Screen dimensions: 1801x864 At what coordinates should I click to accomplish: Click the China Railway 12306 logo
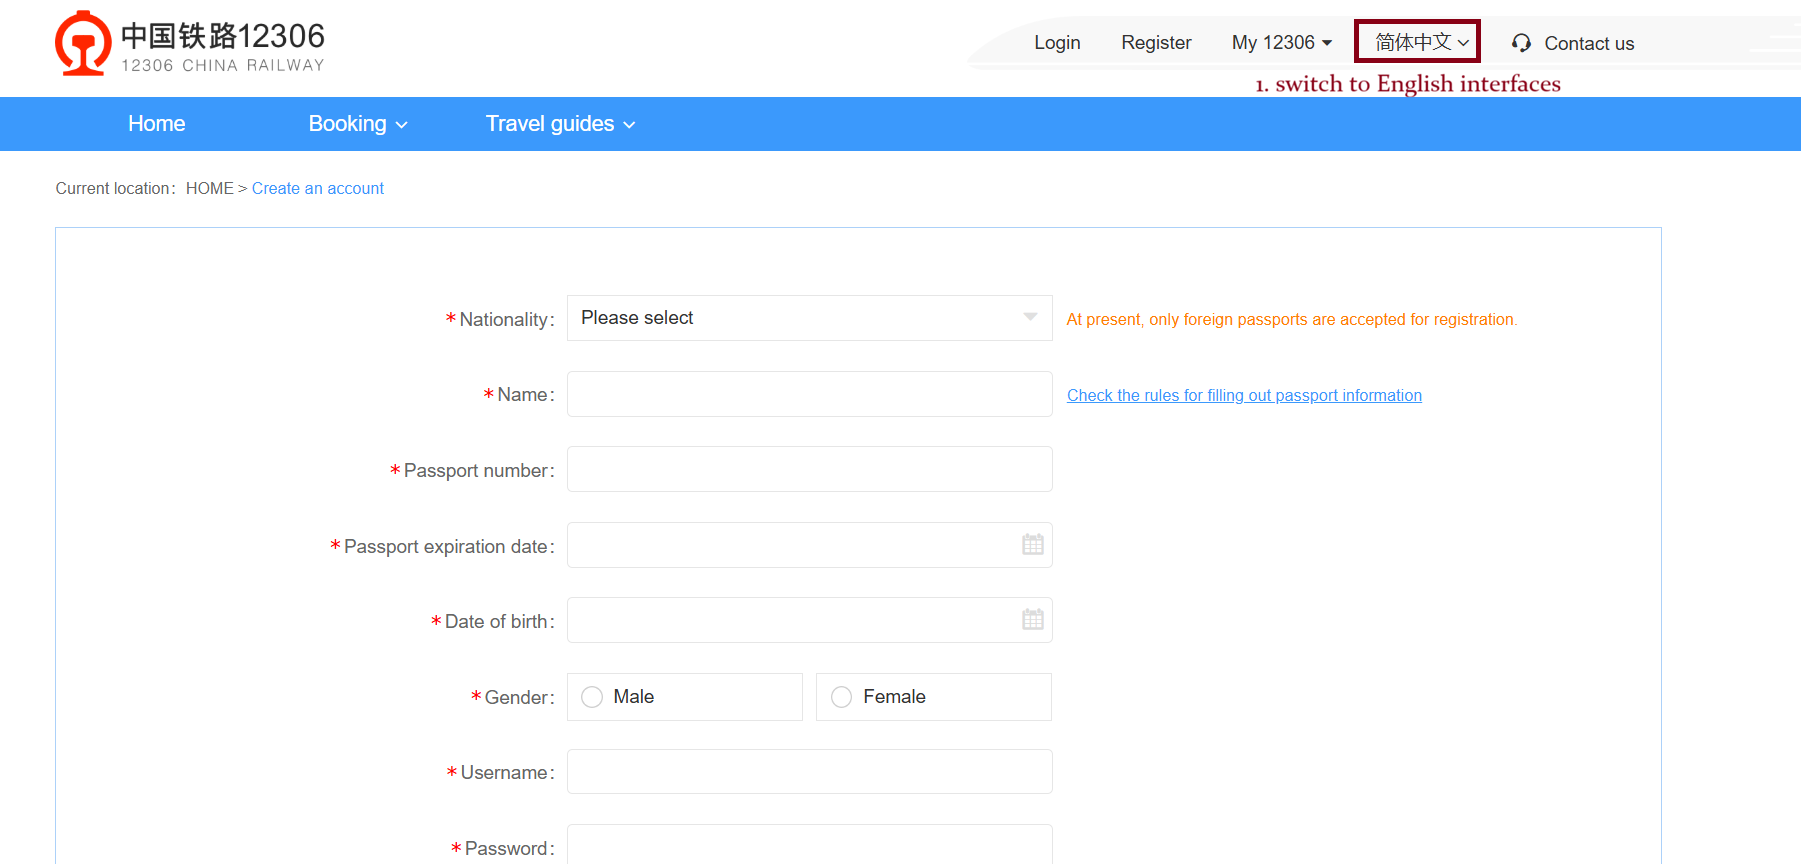tap(190, 44)
